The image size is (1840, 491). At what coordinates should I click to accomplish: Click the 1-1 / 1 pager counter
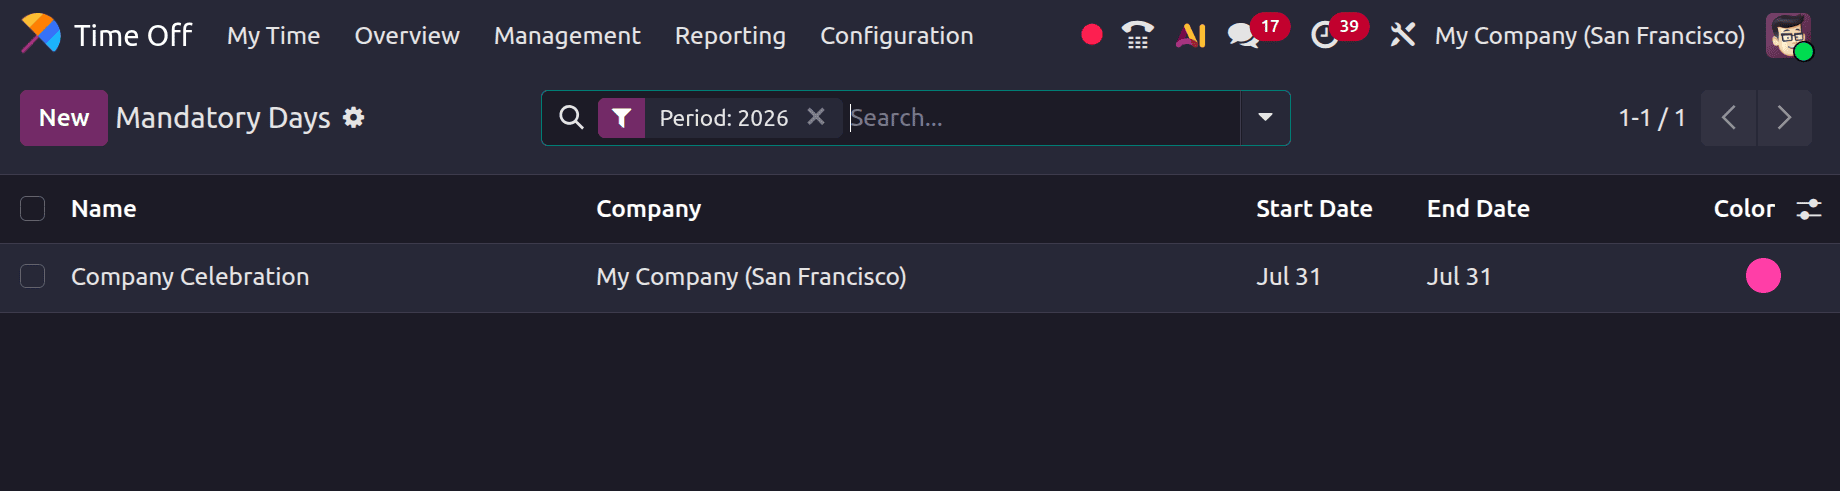pos(1651,118)
